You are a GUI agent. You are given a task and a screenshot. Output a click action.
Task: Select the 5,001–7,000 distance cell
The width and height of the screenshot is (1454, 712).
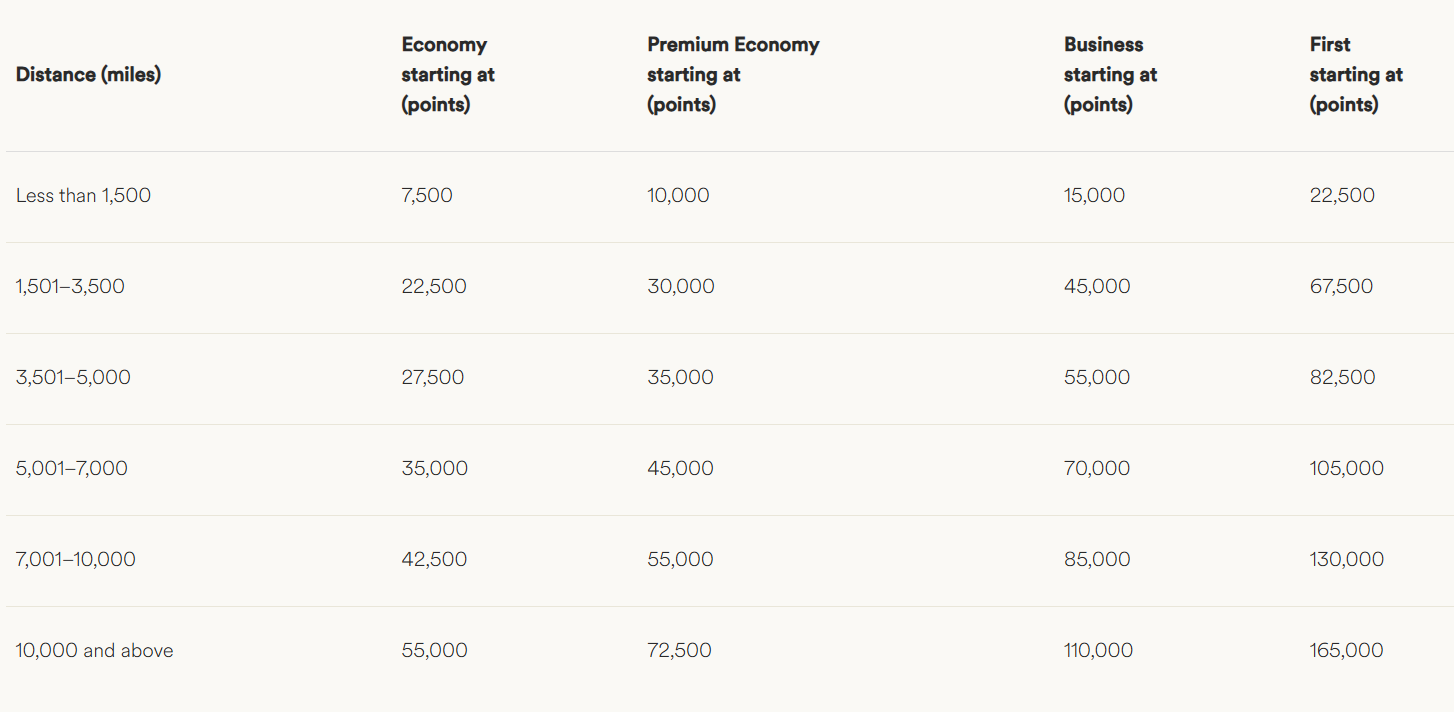(x=72, y=469)
